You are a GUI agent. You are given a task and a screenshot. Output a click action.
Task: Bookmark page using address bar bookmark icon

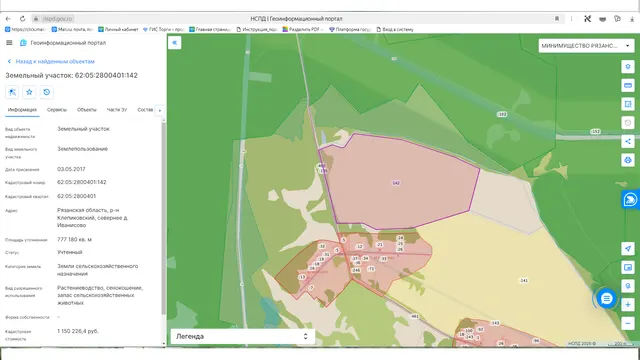(x=557, y=19)
